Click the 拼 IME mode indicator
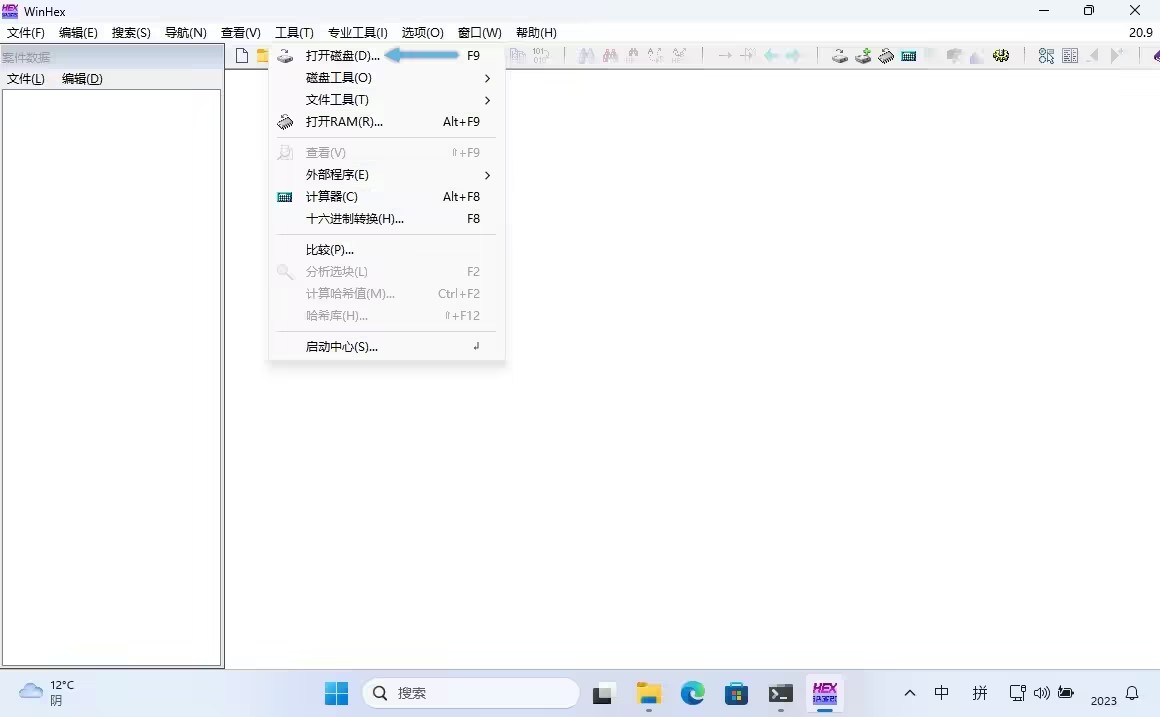 pyautogui.click(x=979, y=693)
